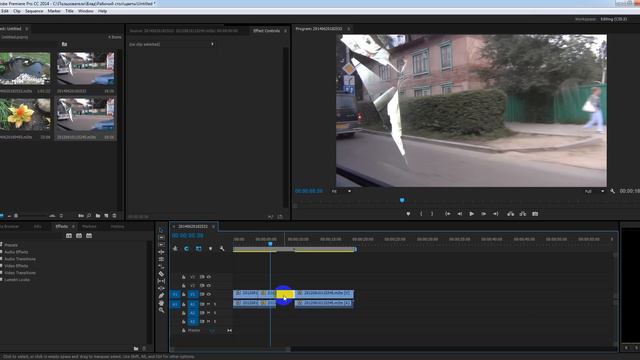Image resolution: width=640 pixels, height=360 pixels.
Task: Mute audio track A1
Action: 208,304
